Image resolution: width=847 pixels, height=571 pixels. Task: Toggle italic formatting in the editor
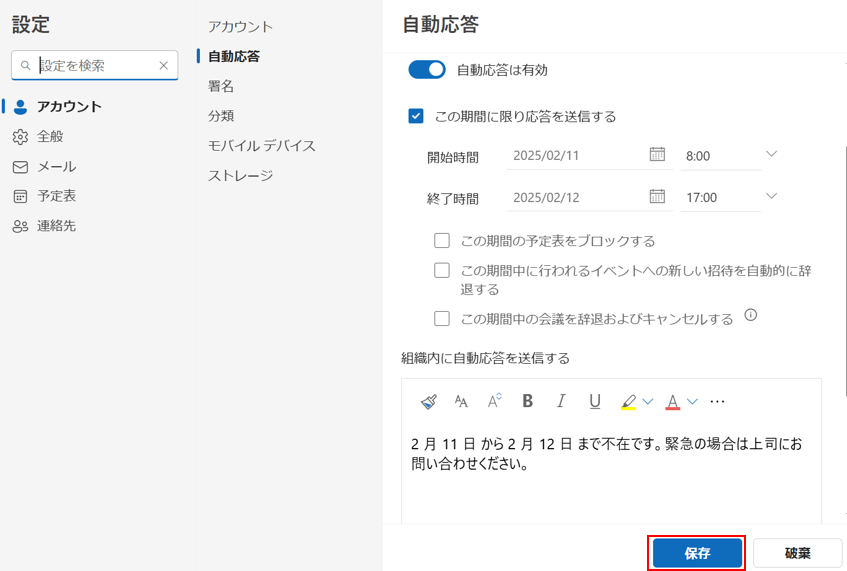point(561,401)
